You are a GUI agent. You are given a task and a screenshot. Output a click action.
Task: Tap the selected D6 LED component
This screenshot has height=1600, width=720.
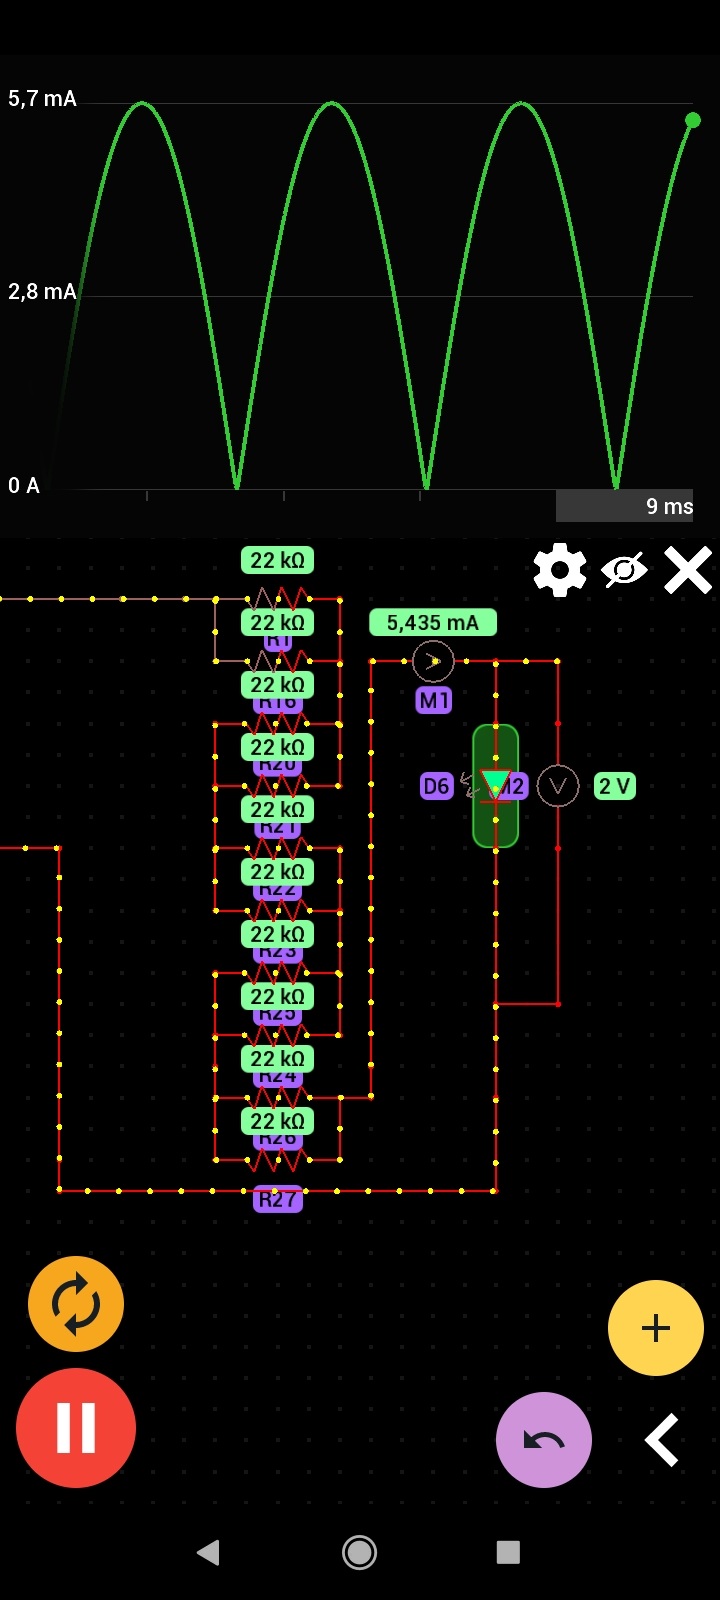tap(495, 786)
